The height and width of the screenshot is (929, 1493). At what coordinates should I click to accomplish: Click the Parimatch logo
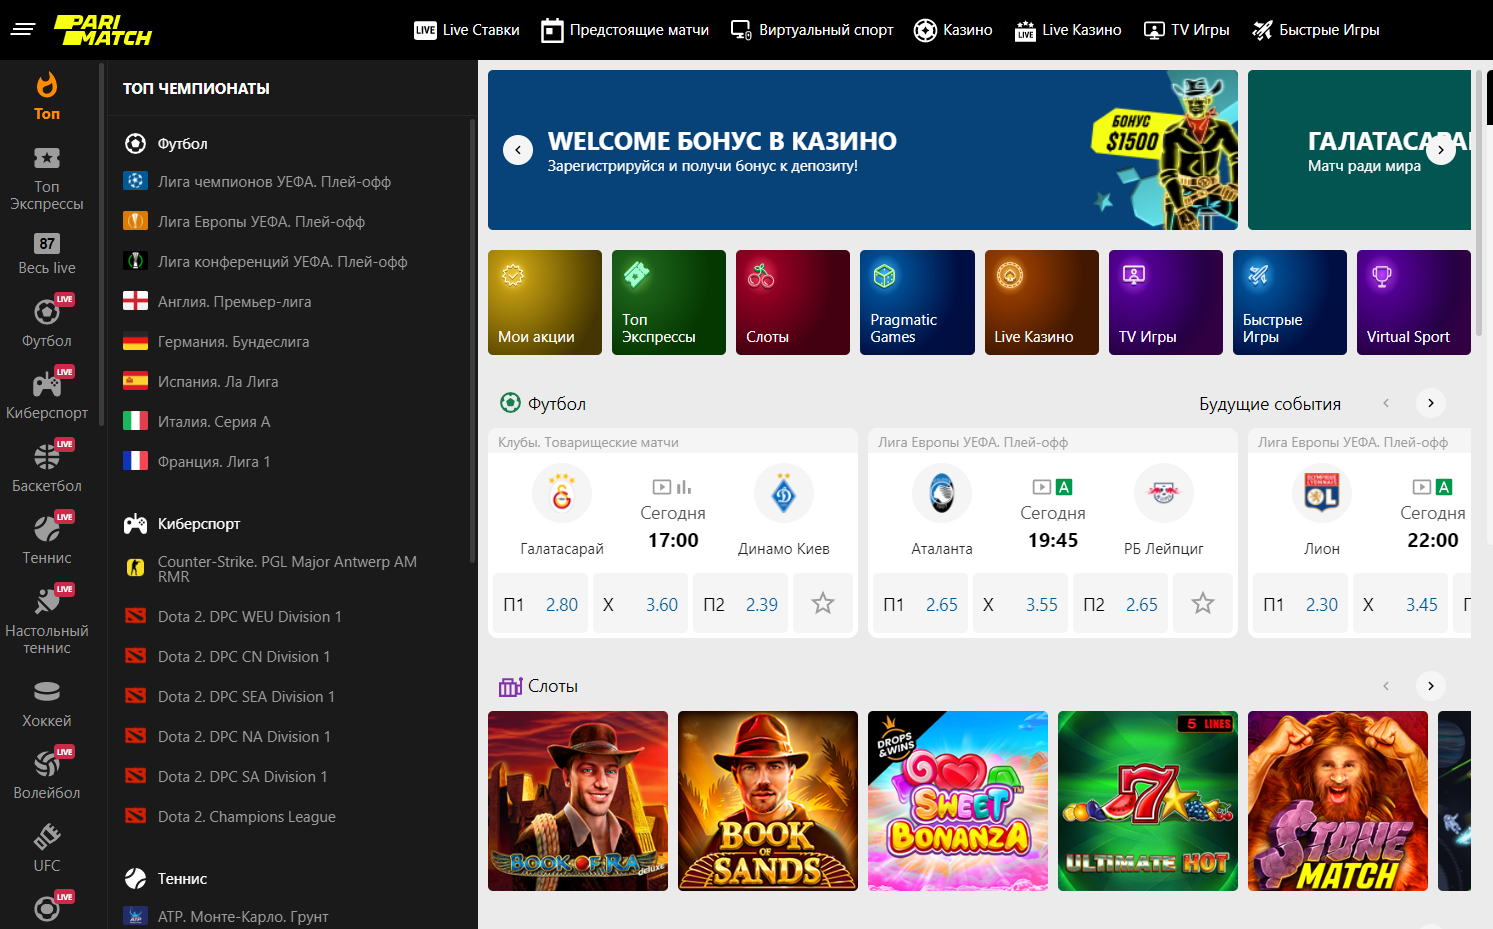pyautogui.click(x=103, y=30)
